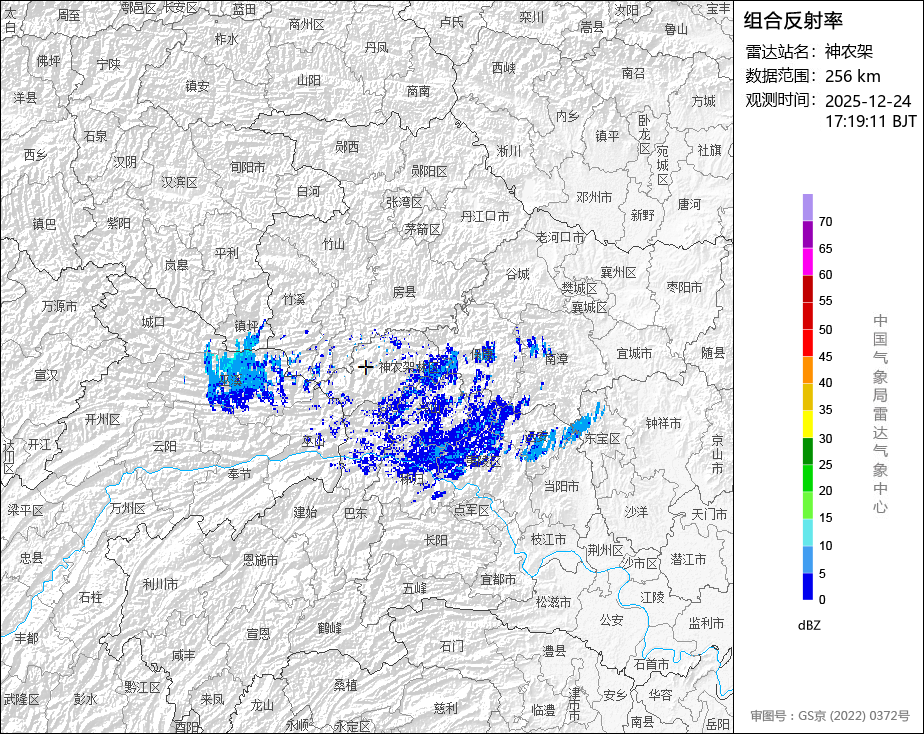Click the '万州区' map label
924x734 pixels.
pos(127,508)
